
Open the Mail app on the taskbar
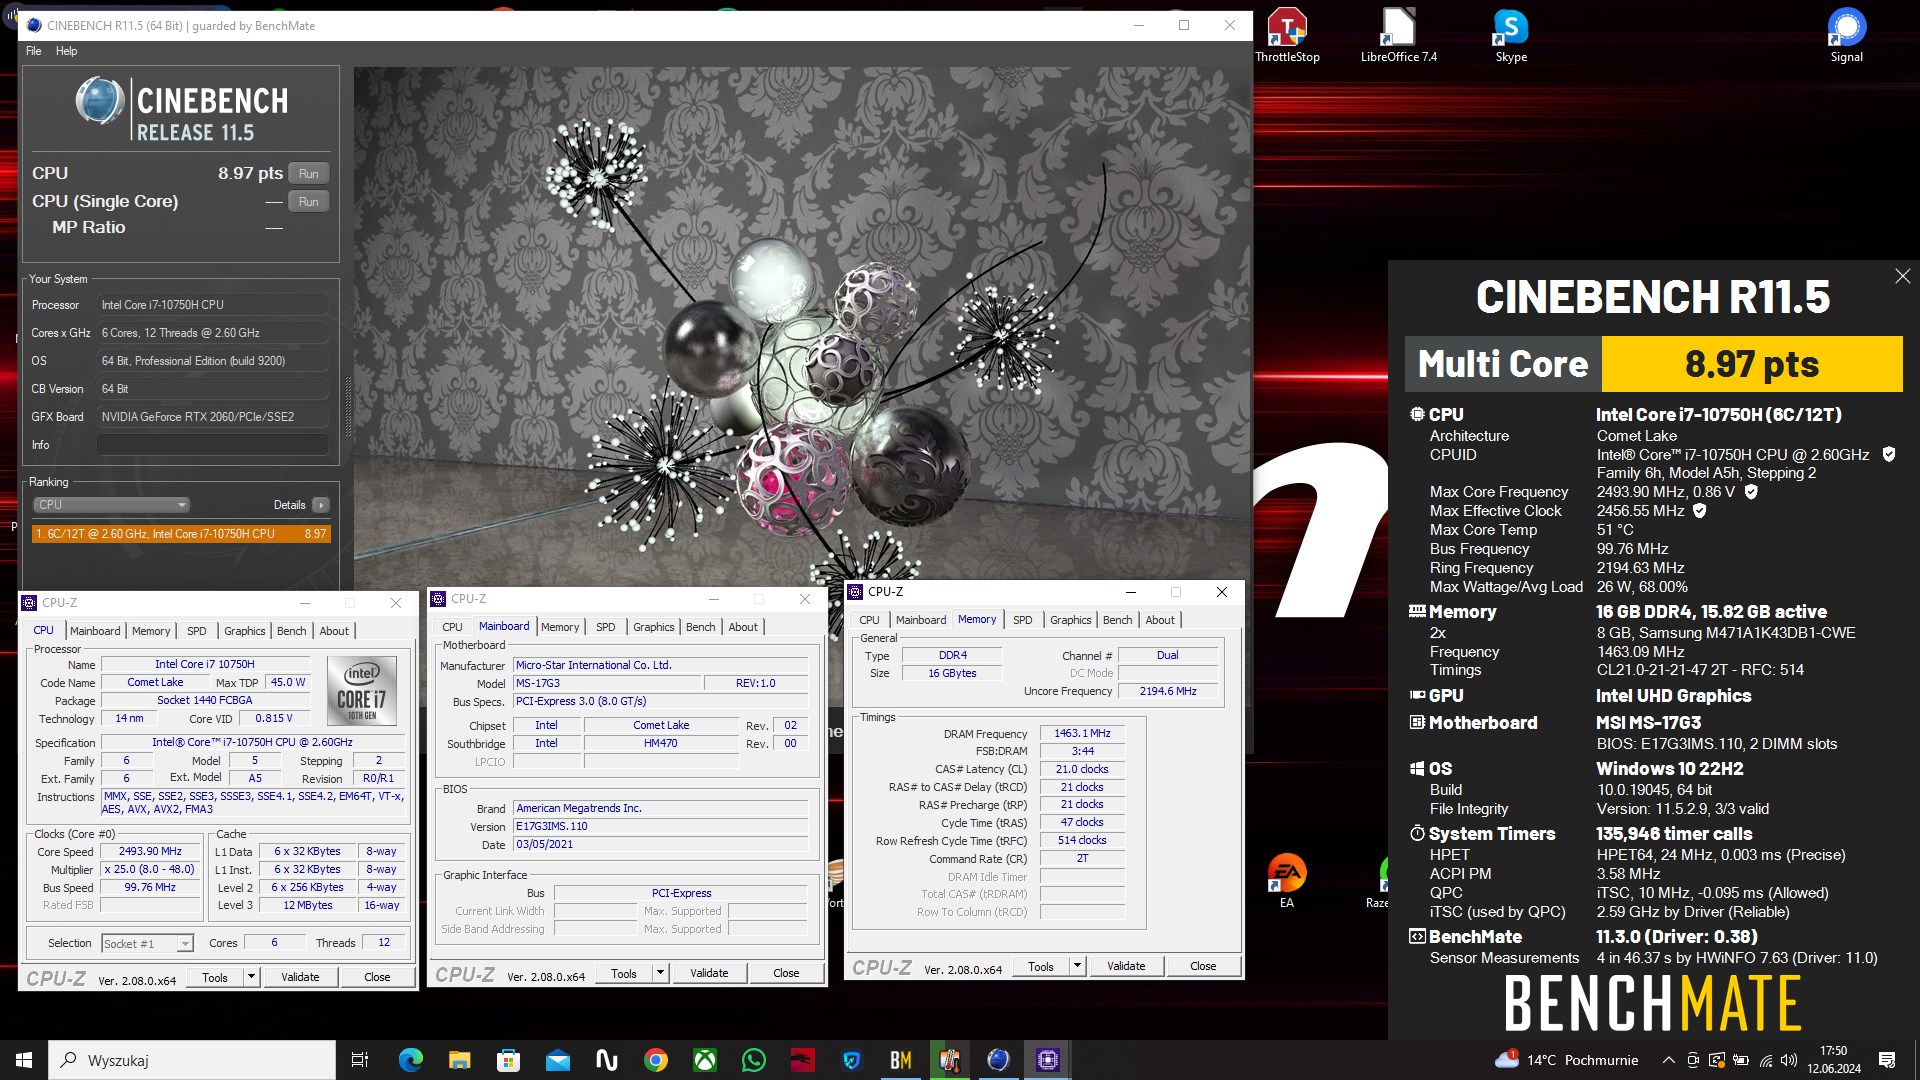(557, 1060)
